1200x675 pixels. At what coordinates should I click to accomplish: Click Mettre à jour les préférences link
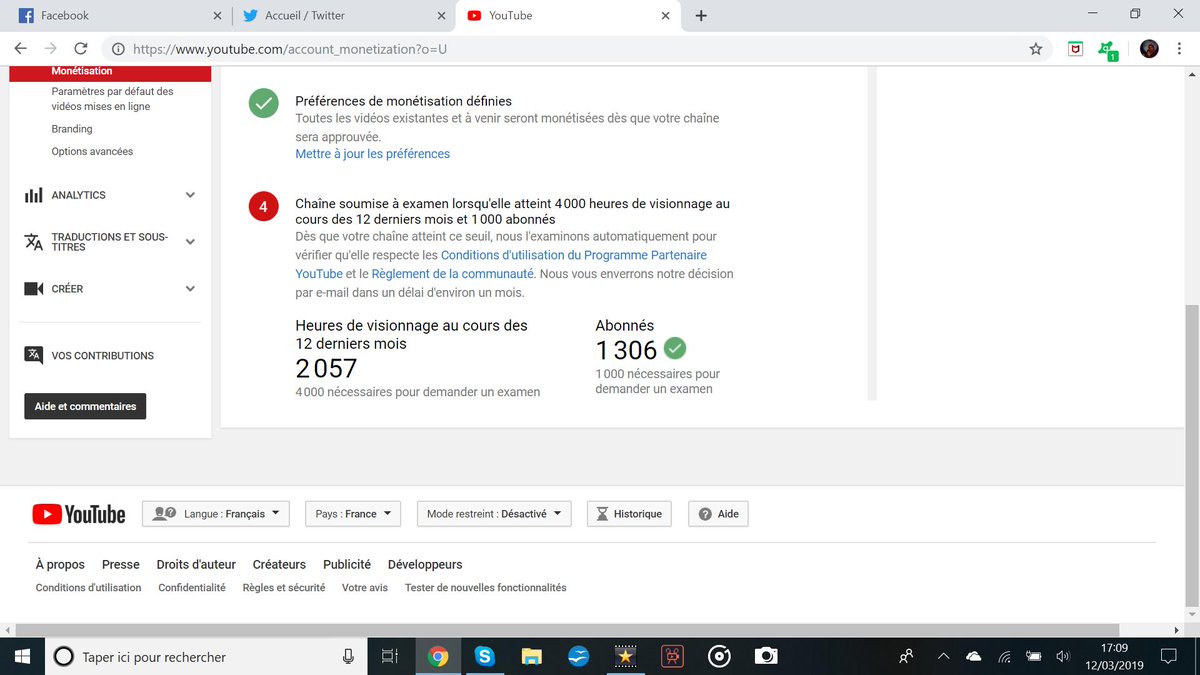372,154
